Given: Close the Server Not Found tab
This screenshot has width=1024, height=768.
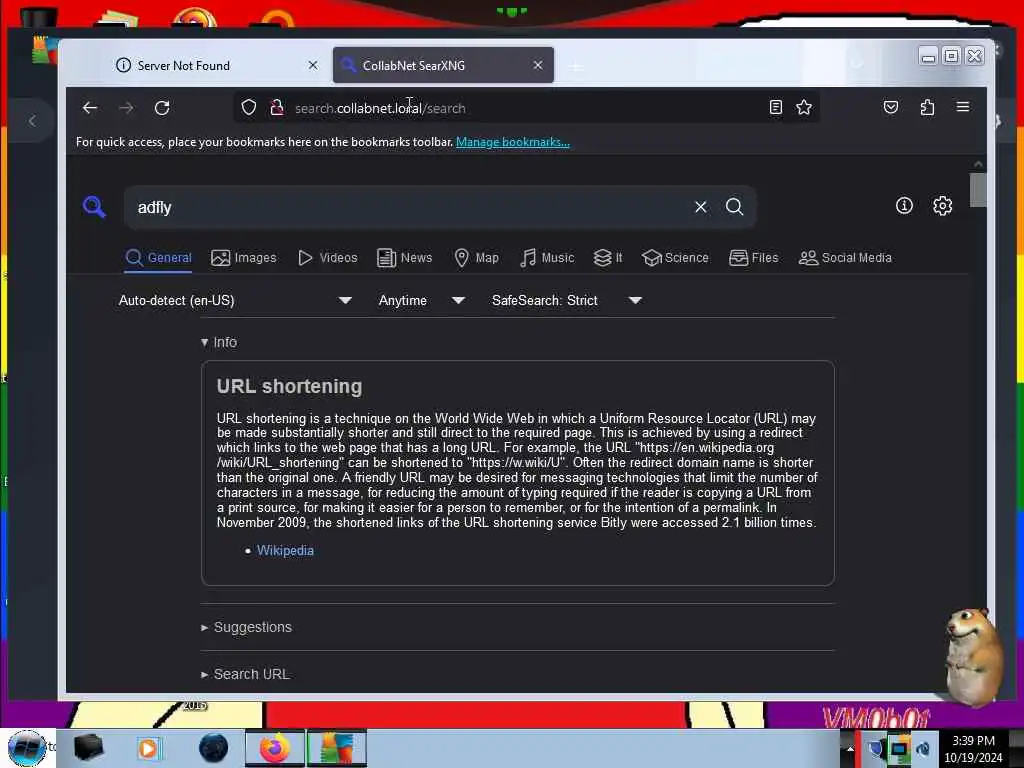Looking at the screenshot, I should pos(313,65).
